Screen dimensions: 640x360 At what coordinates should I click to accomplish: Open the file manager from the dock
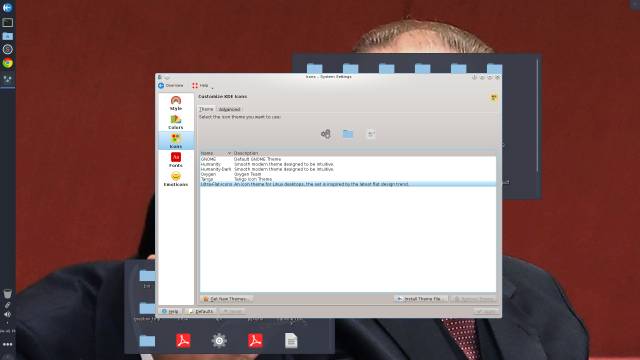coord(7,36)
